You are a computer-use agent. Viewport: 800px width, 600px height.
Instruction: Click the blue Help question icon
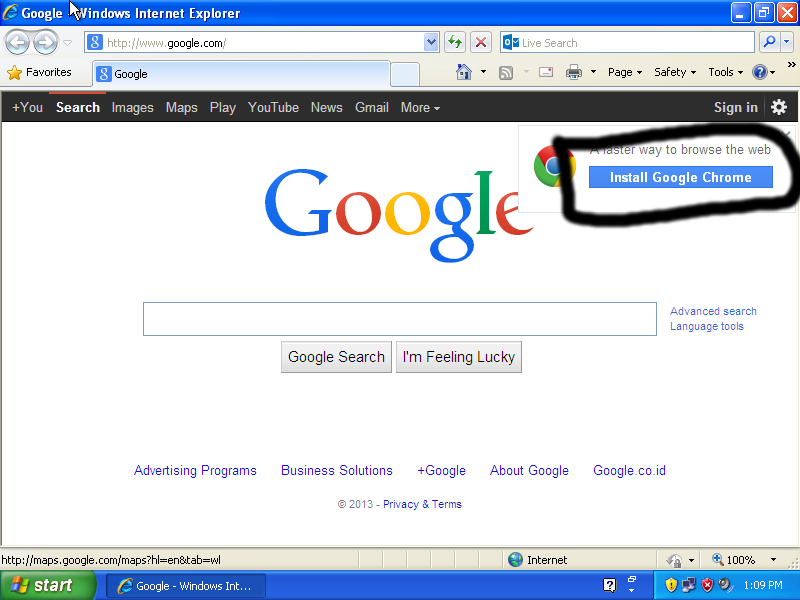point(760,72)
